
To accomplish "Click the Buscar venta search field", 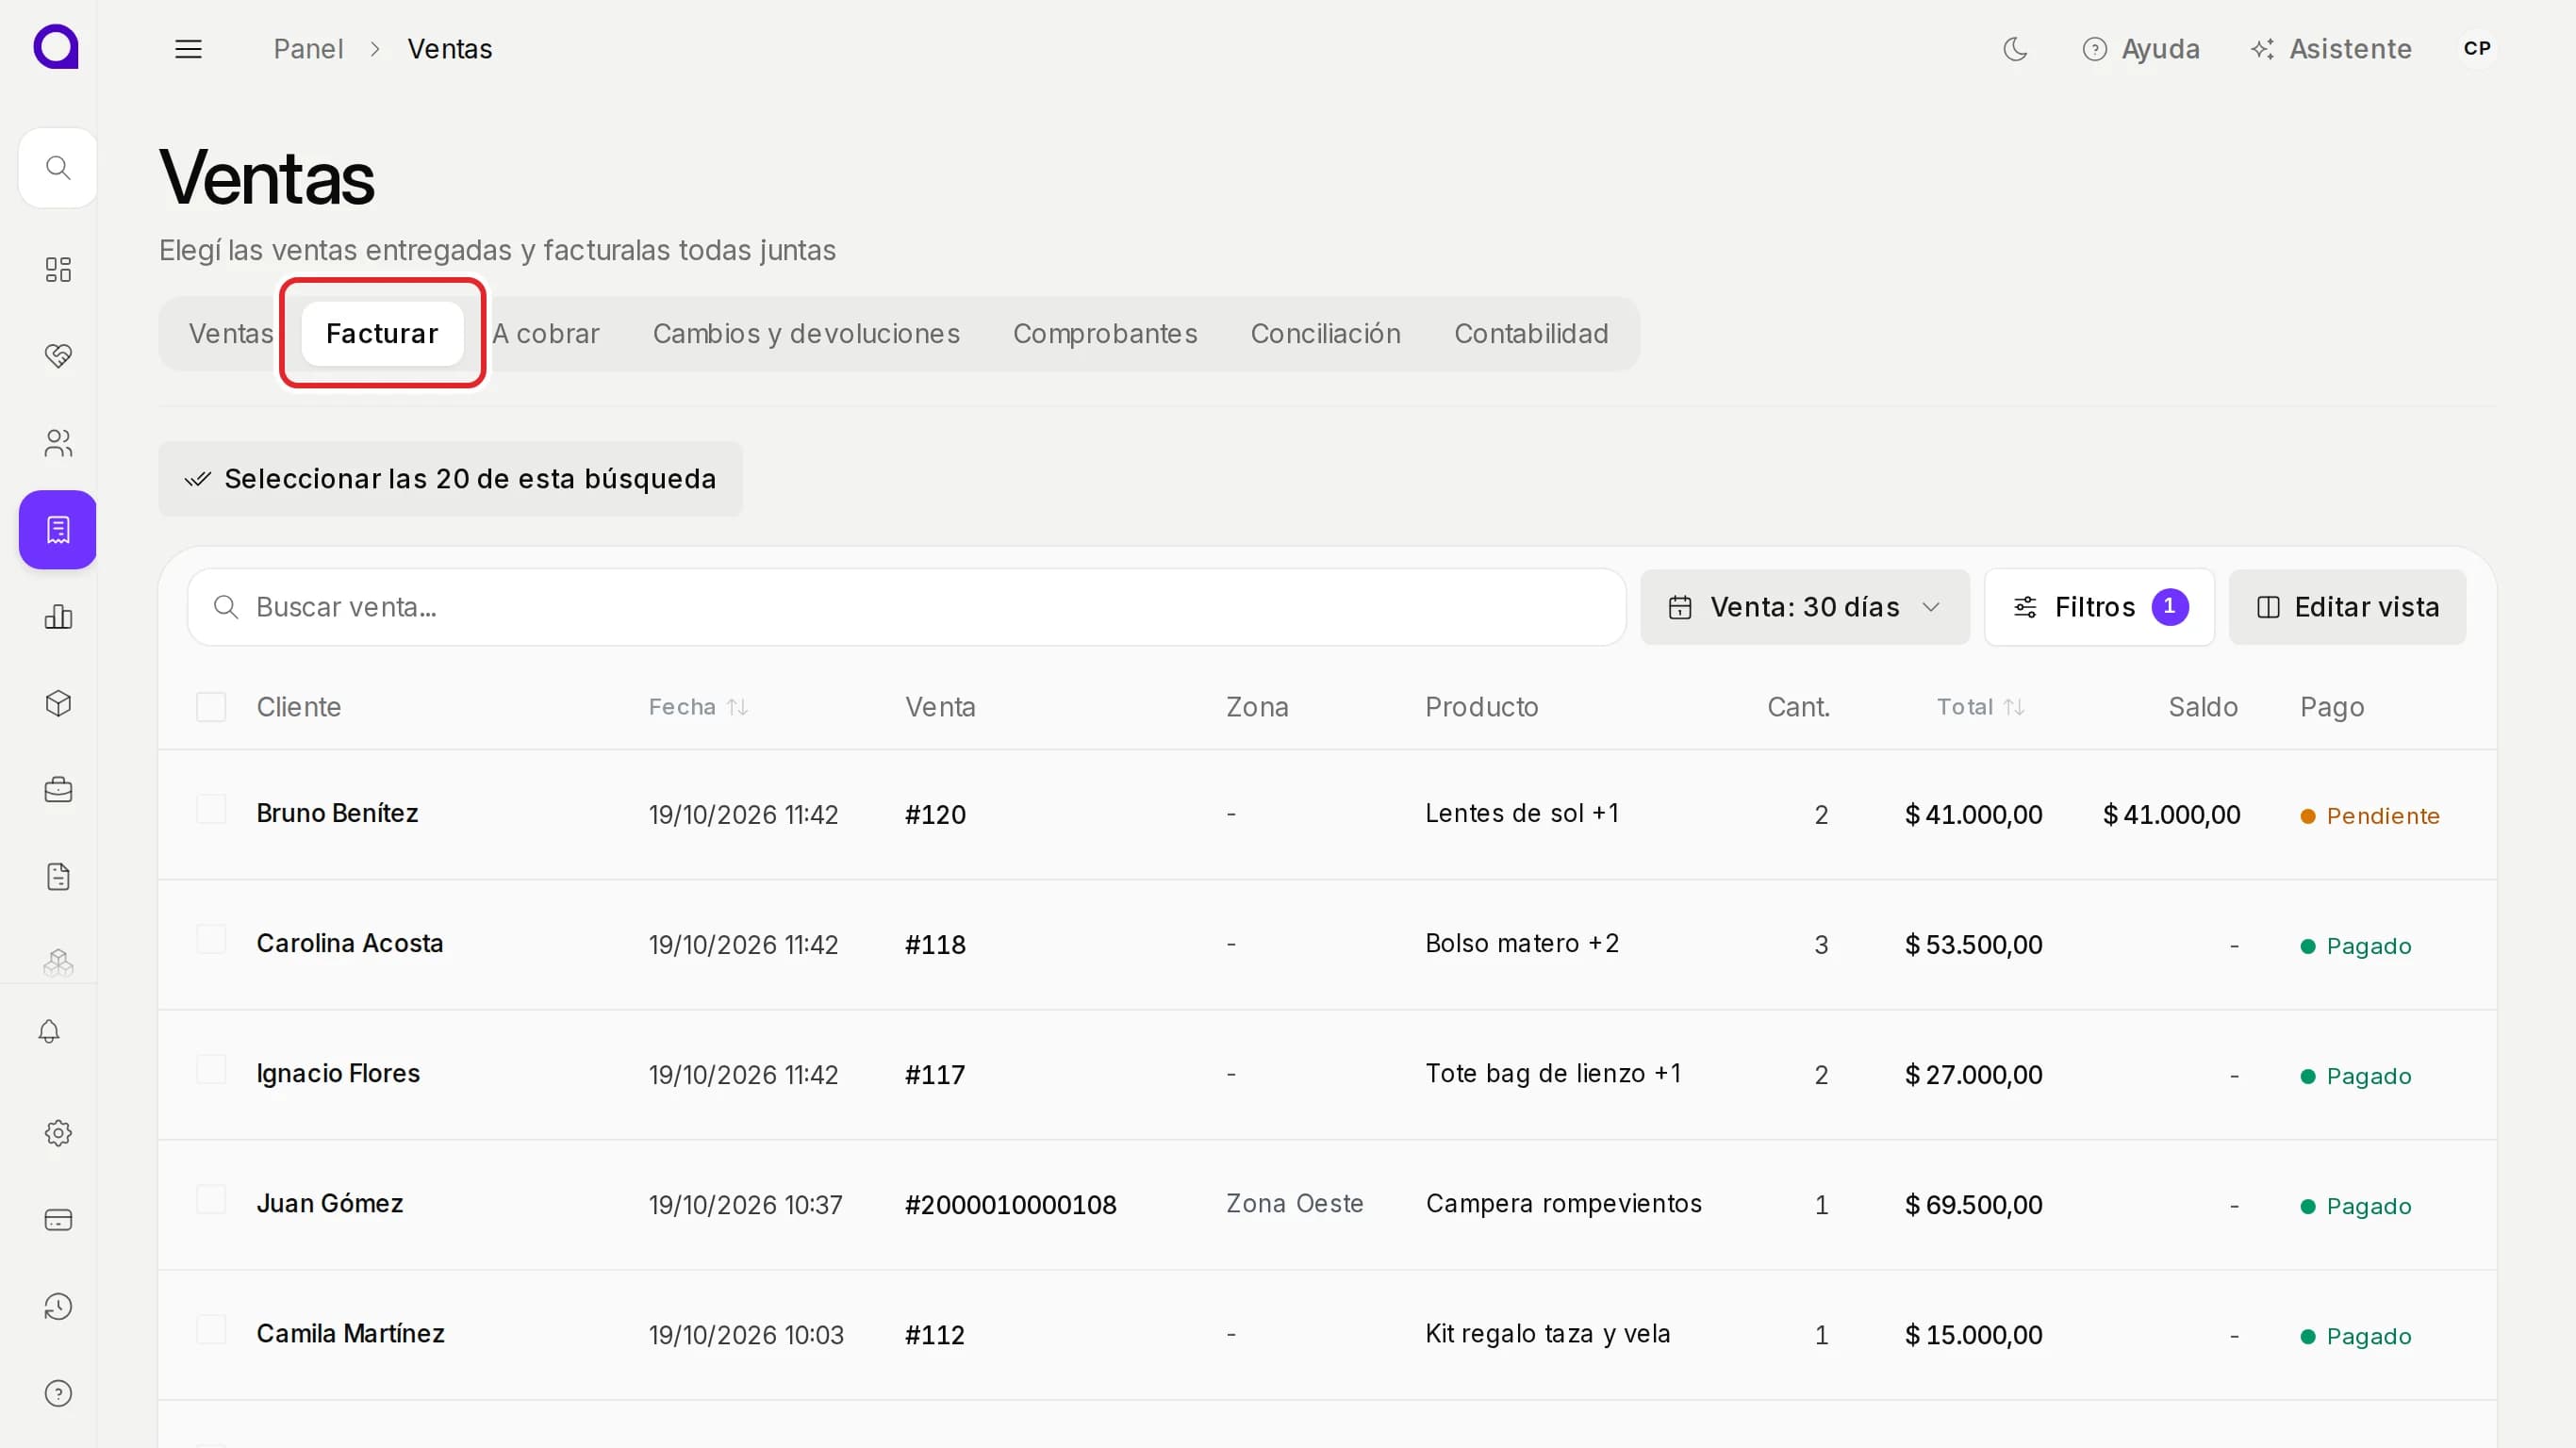I will coord(906,607).
